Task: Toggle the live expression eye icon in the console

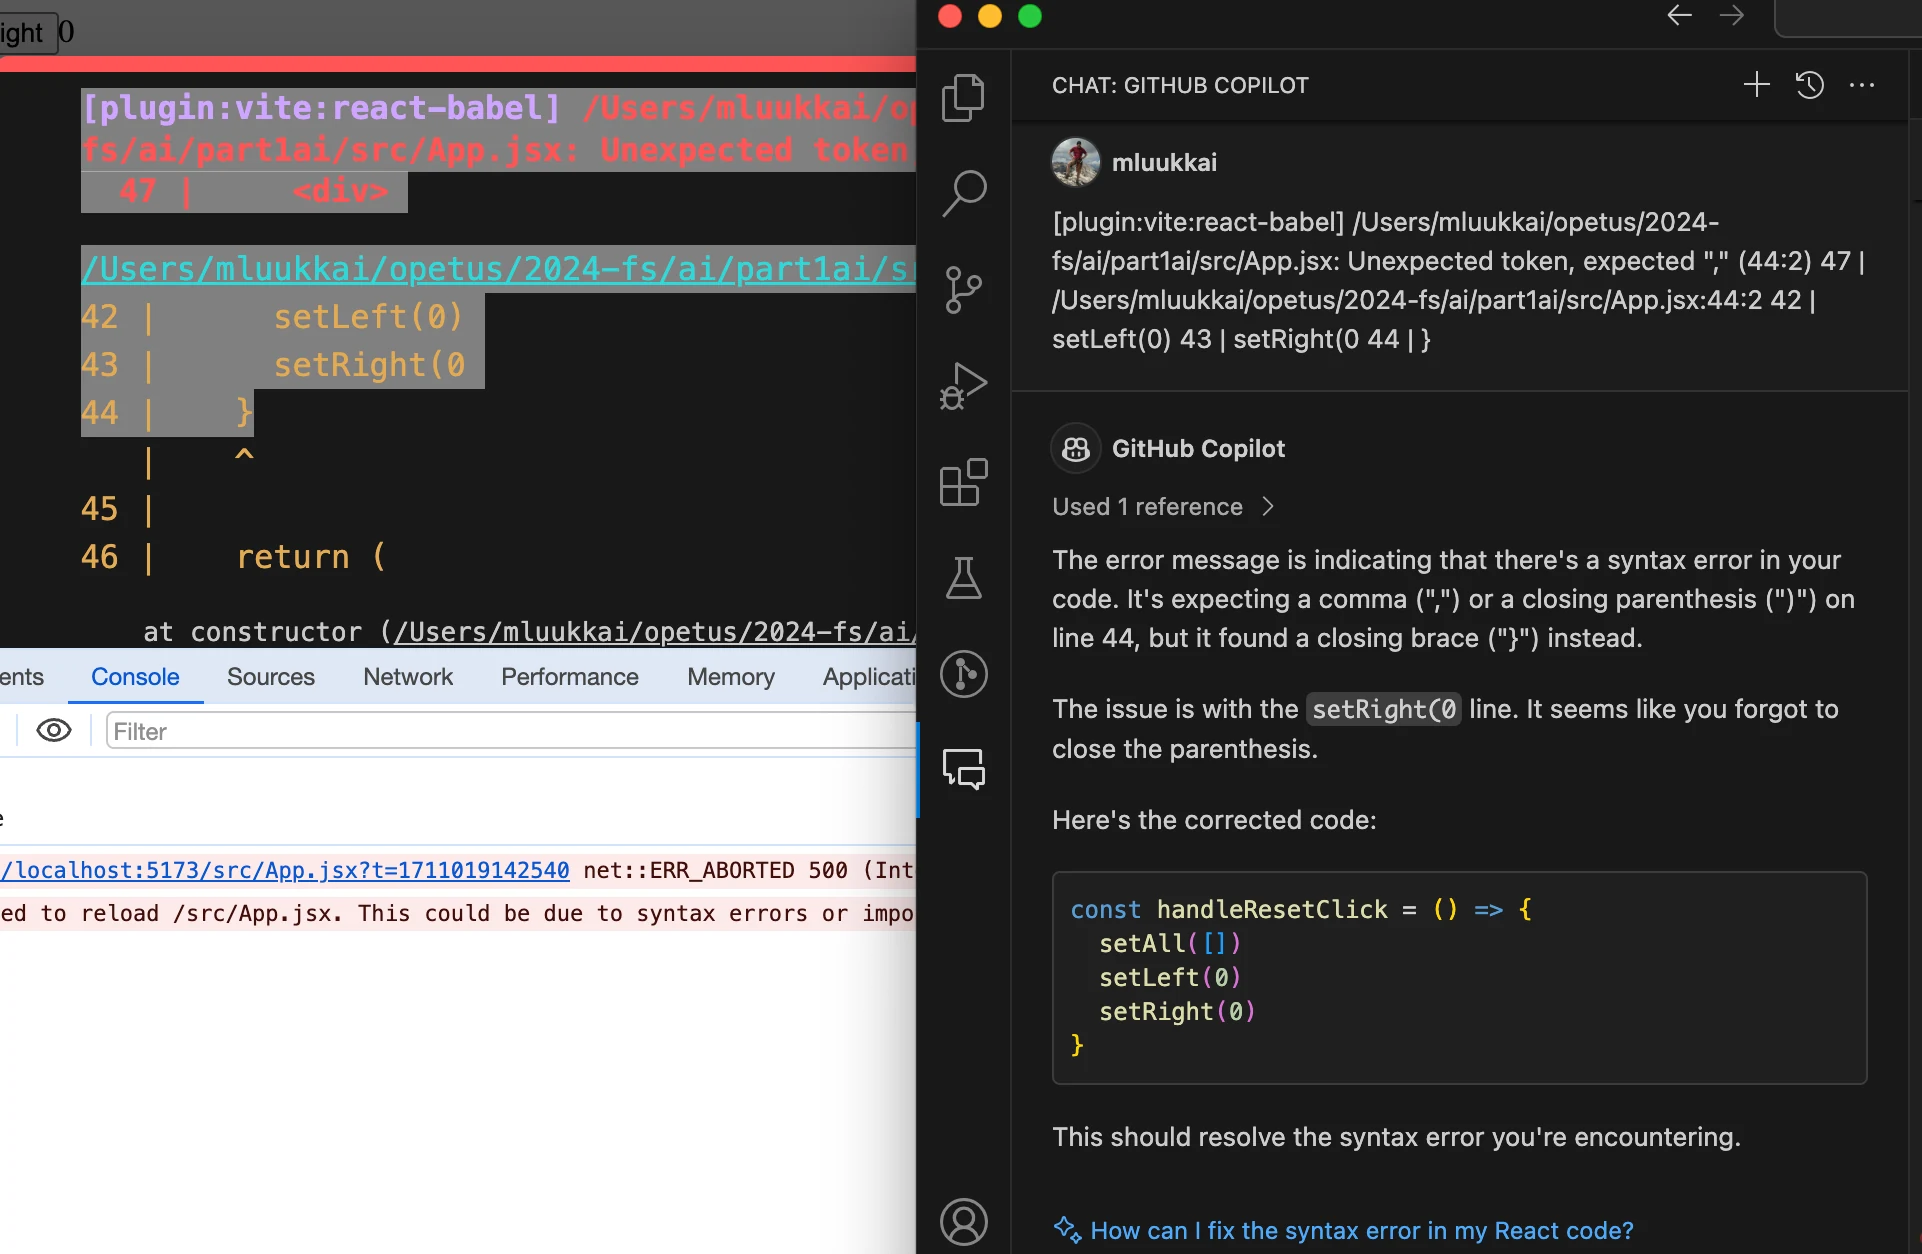Action: pyautogui.click(x=54, y=731)
